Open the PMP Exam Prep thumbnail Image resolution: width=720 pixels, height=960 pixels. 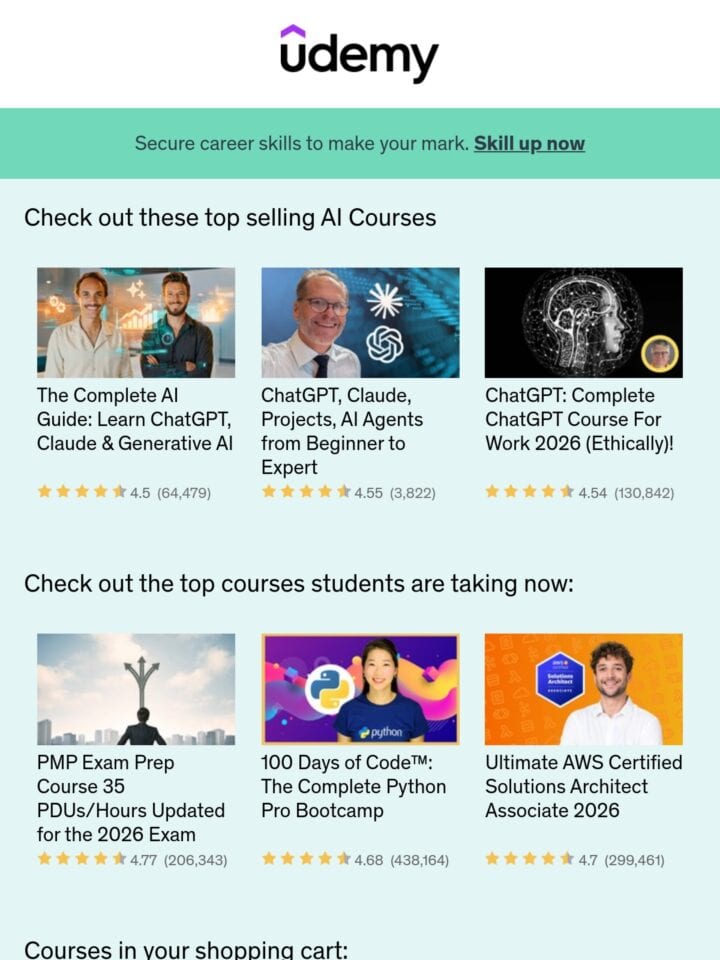(x=136, y=689)
